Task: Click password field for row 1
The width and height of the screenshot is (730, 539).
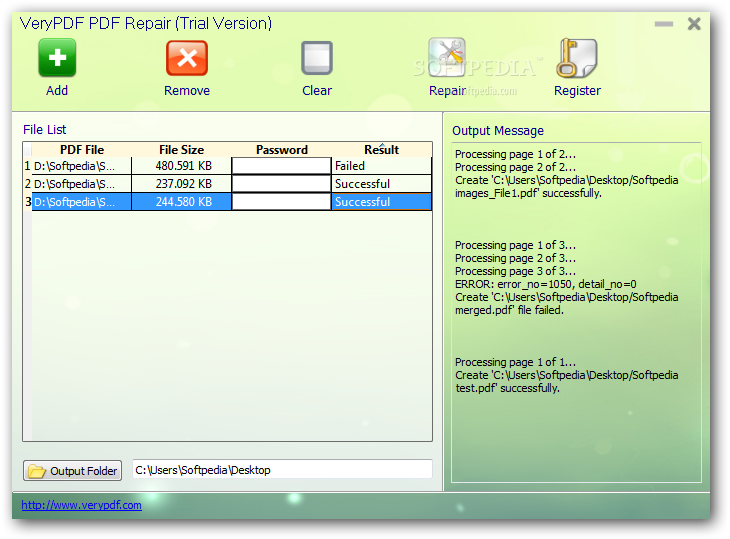Action: click(x=282, y=166)
